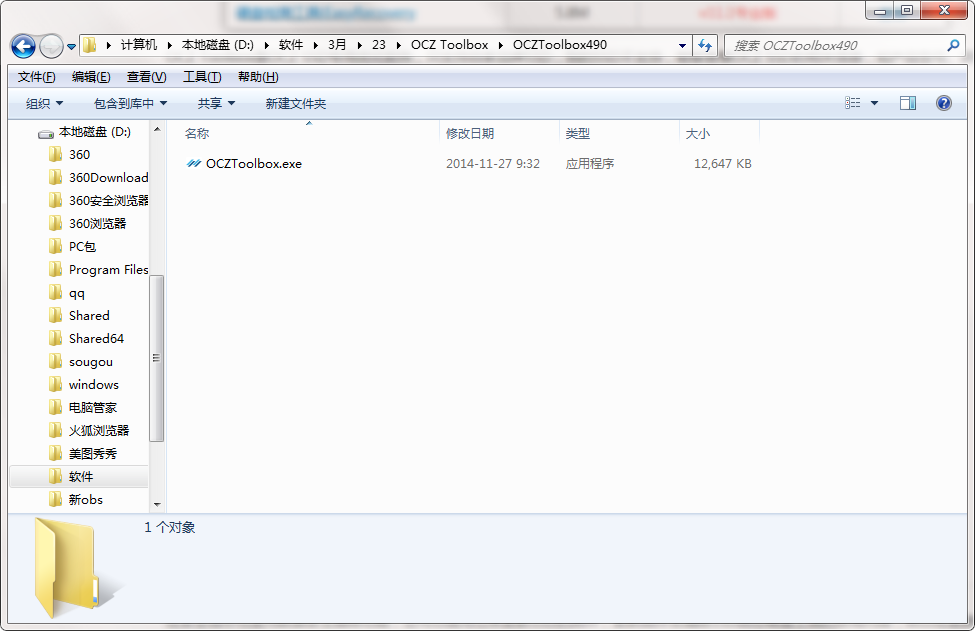The width and height of the screenshot is (975, 631).
Task: Click the navigation pane scroll down arrow
Action: tap(157, 504)
